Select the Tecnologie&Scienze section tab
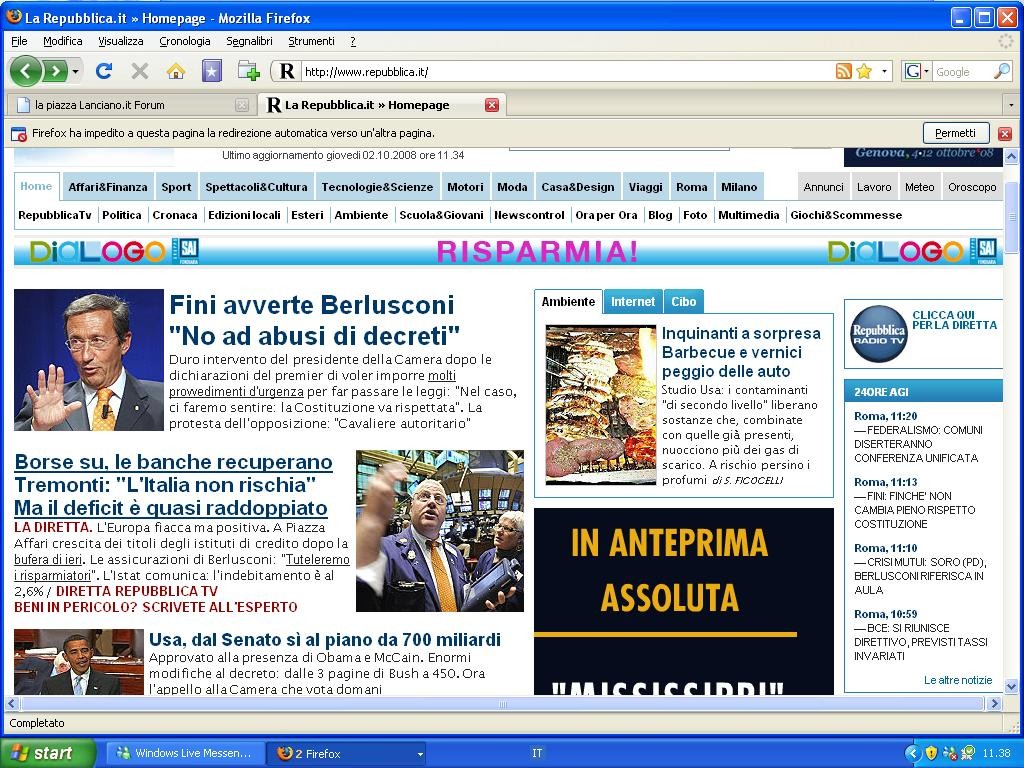 (377, 187)
